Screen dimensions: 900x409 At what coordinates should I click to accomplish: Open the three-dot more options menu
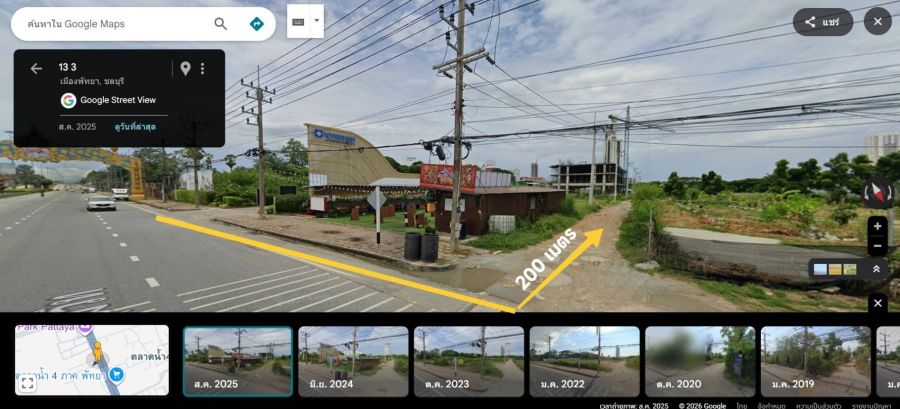pos(202,69)
